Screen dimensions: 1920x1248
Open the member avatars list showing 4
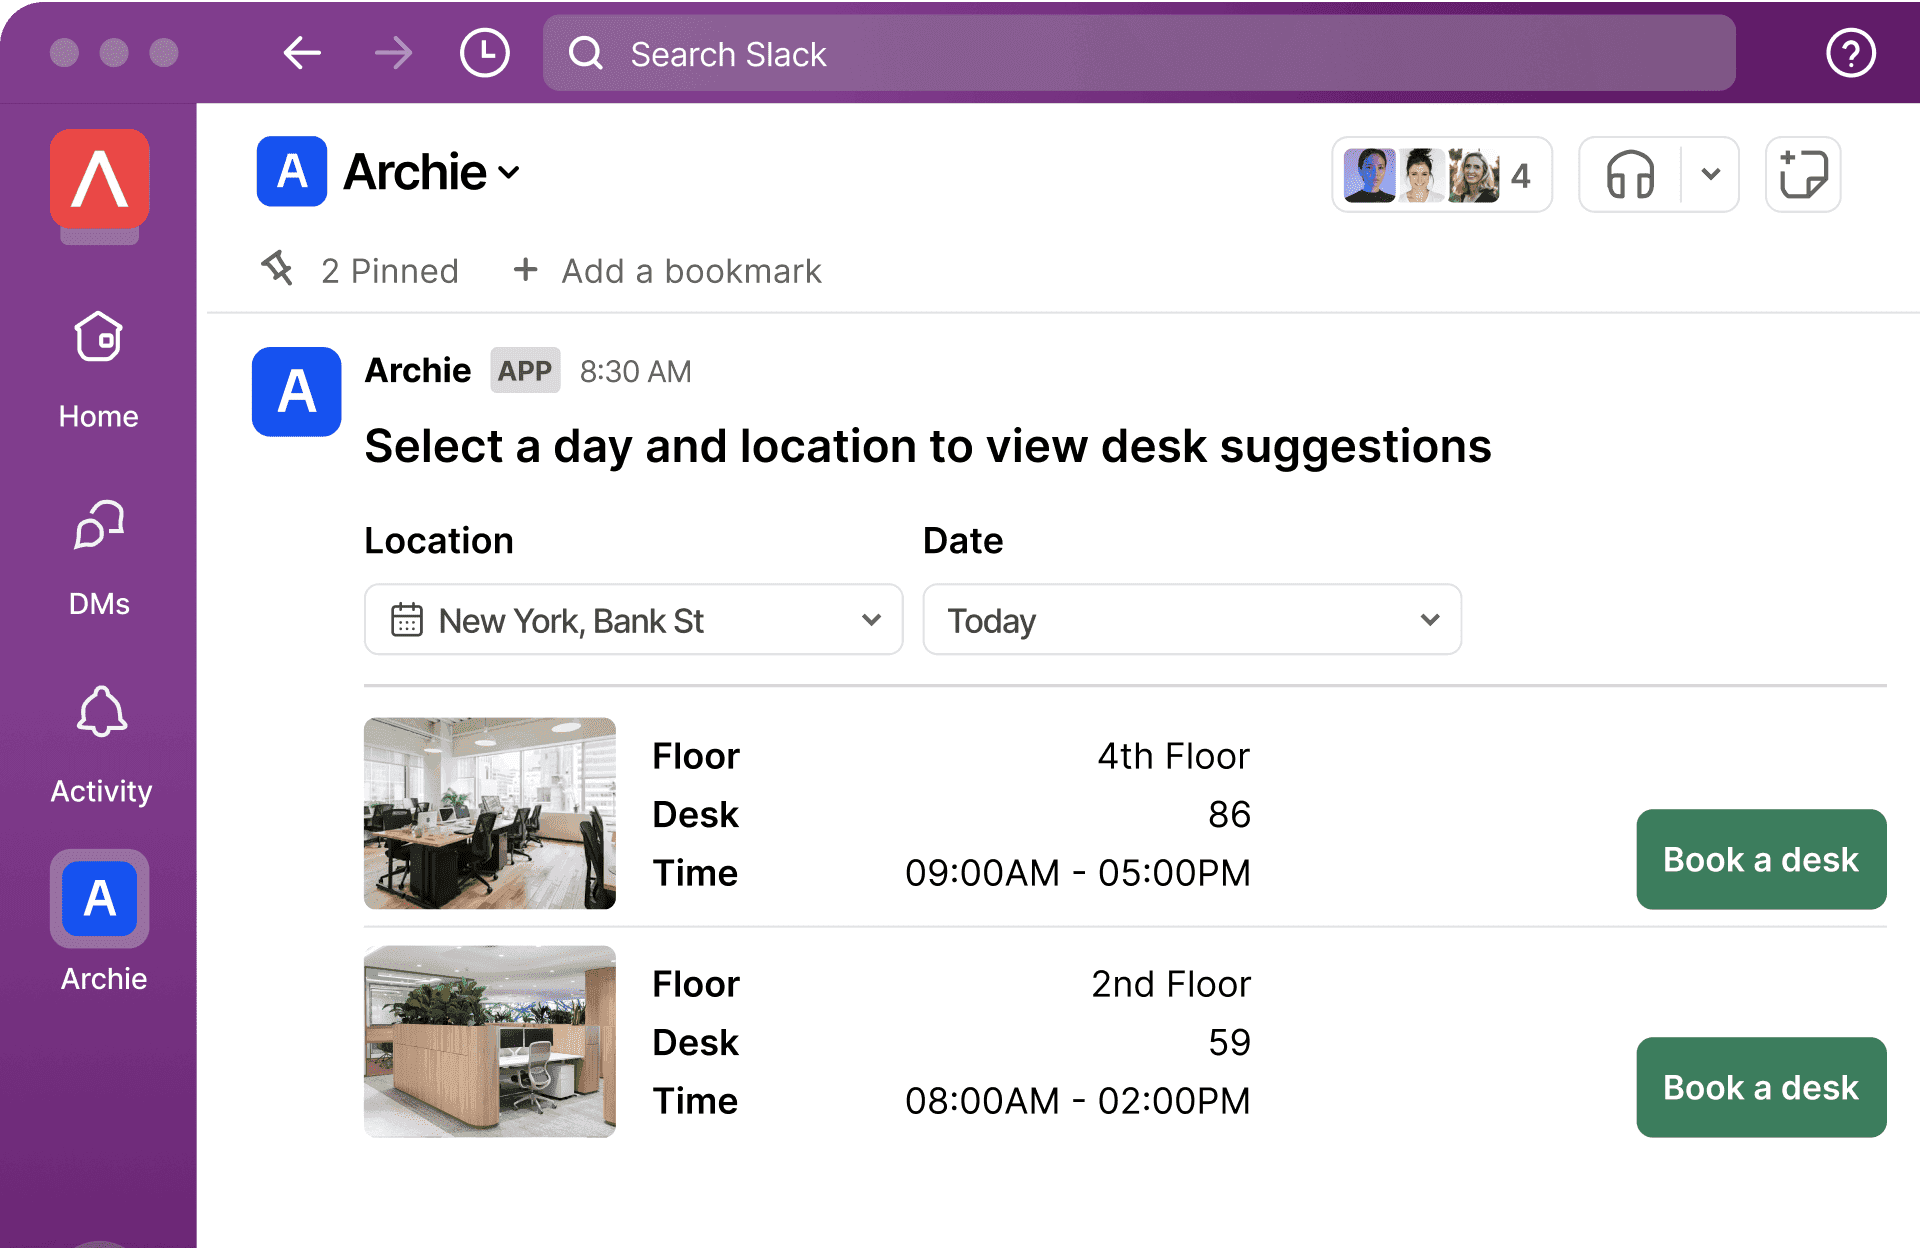pyautogui.click(x=1441, y=175)
